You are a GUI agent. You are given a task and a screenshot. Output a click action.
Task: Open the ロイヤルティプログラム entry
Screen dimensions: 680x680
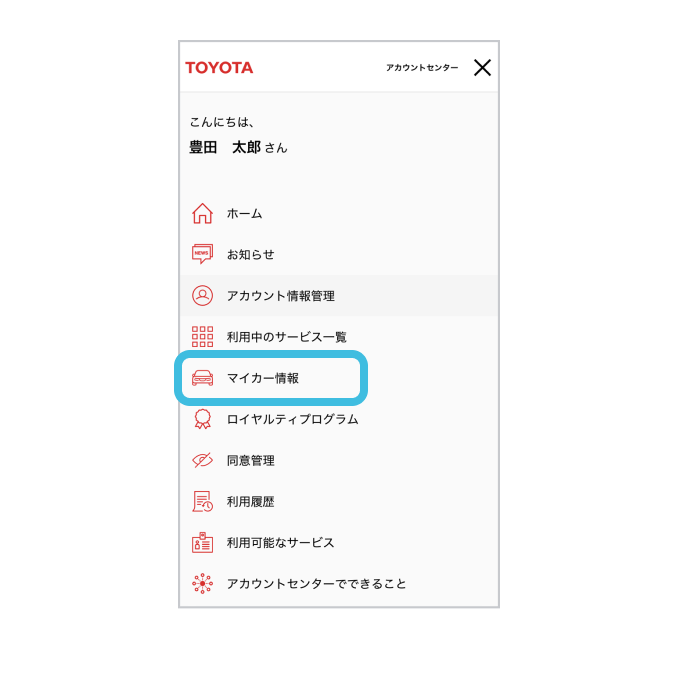[292, 419]
